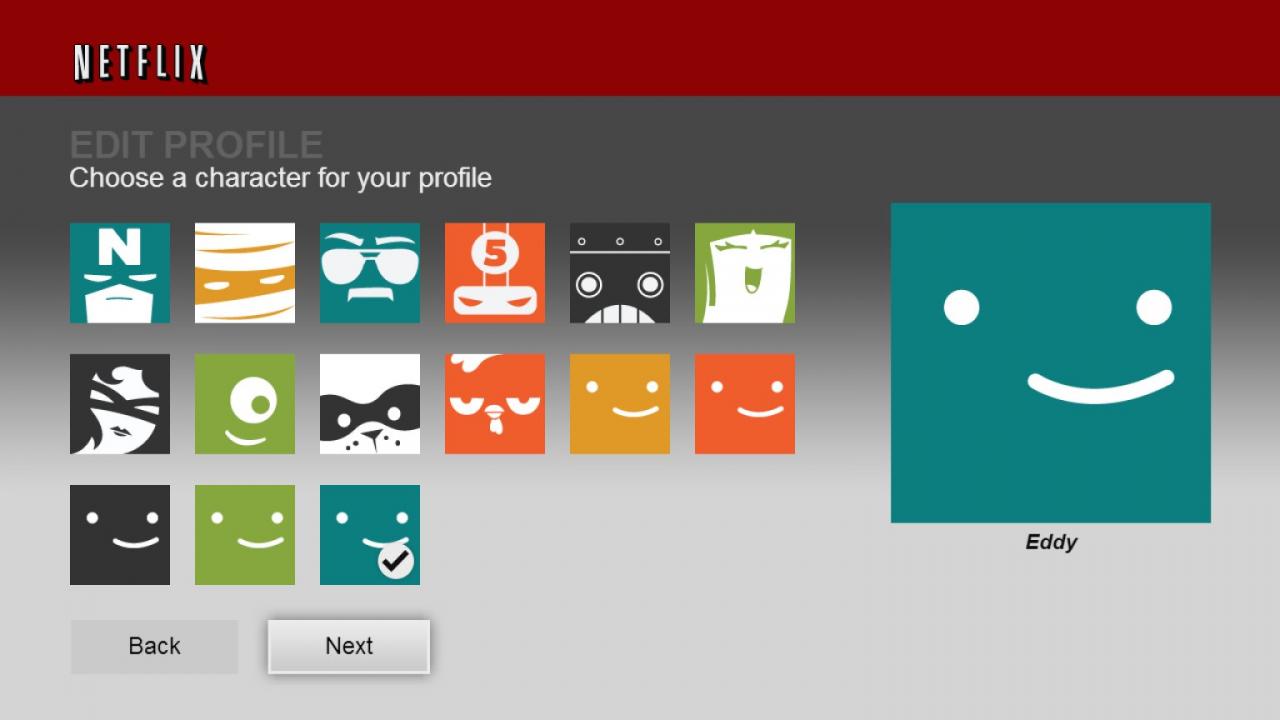1280x720 pixels.
Task: Select the orange robot avatar with number 5
Action: pyautogui.click(x=494, y=273)
